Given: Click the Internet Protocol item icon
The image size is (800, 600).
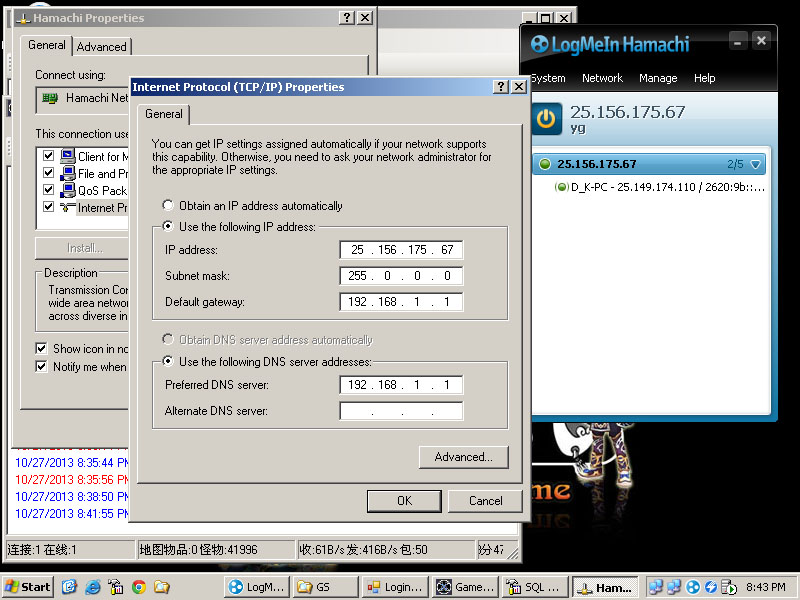Looking at the screenshot, I should pos(67,207).
